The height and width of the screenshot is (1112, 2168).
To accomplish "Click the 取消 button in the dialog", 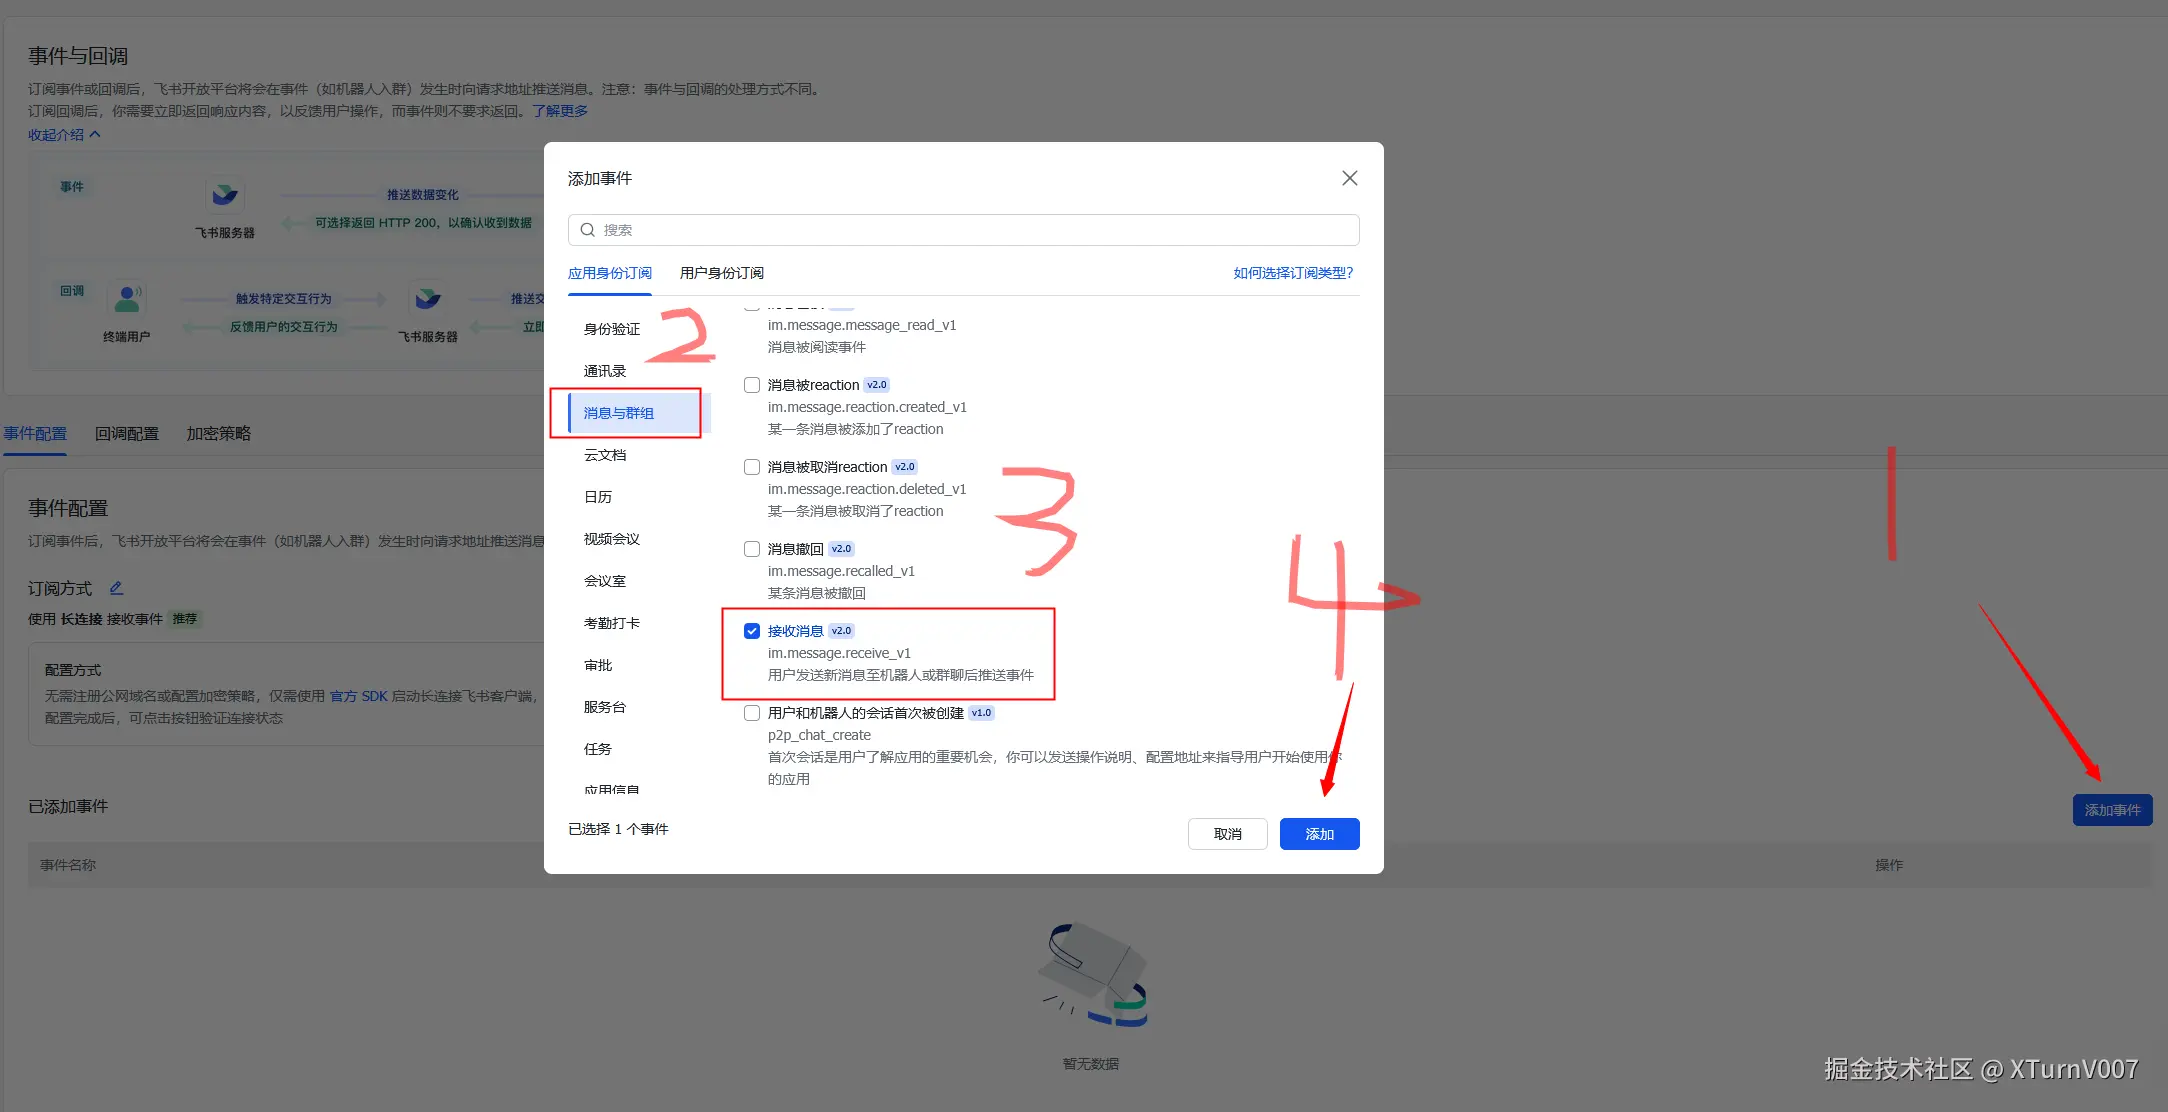I will pos(1227,833).
